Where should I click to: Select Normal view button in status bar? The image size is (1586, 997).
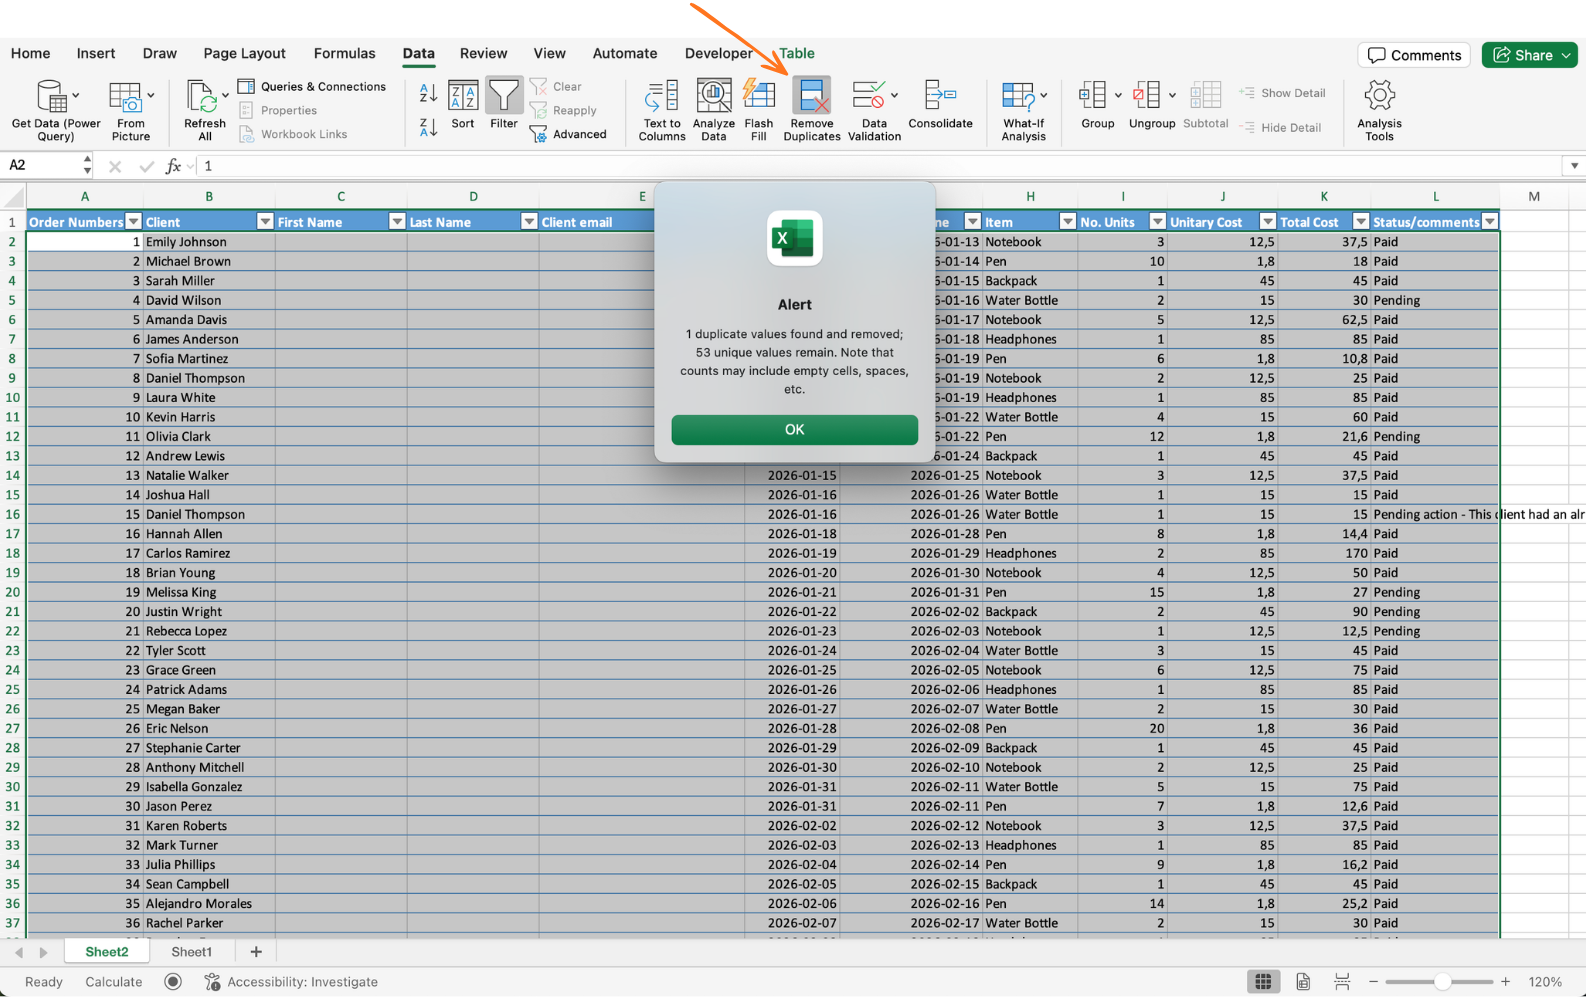(1263, 982)
